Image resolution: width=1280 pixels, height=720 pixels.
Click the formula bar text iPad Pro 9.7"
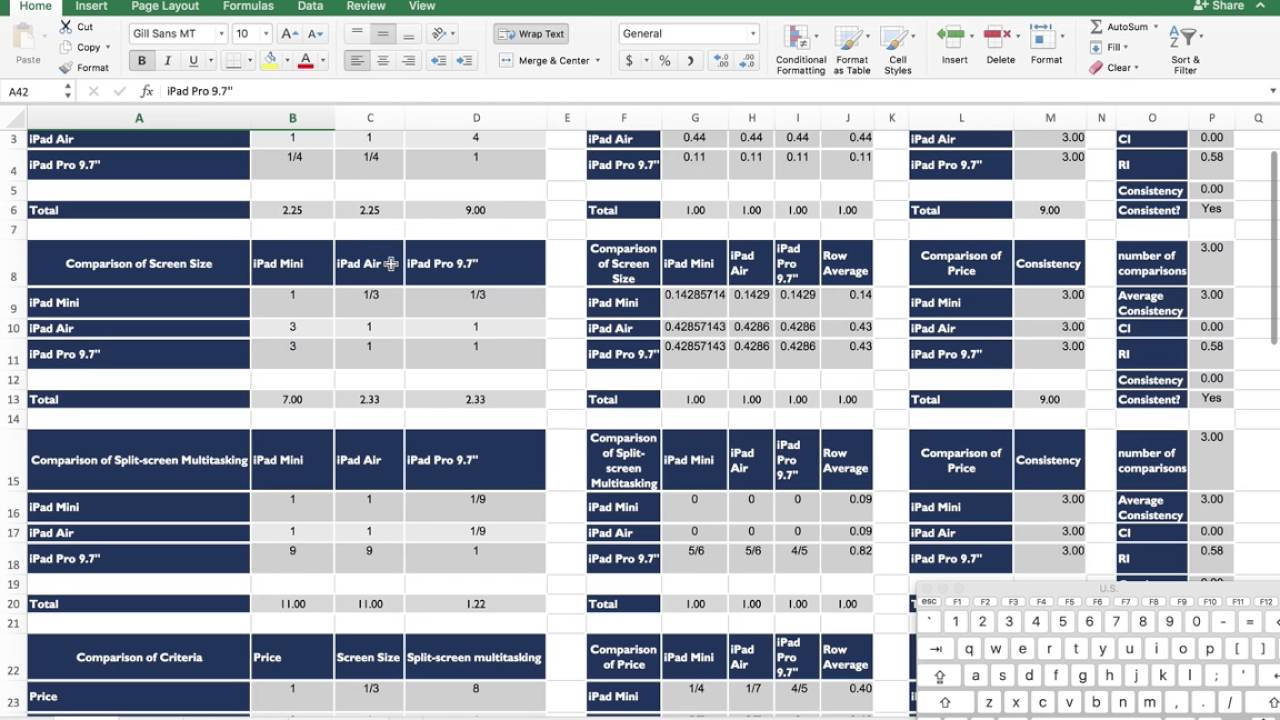(x=200, y=91)
